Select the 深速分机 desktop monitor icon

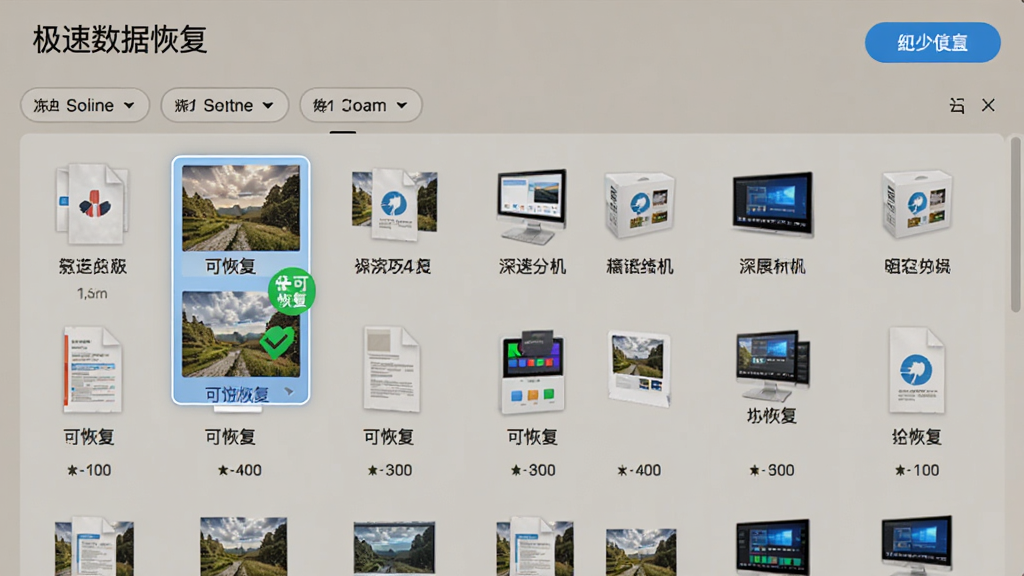(x=532, y=205)
